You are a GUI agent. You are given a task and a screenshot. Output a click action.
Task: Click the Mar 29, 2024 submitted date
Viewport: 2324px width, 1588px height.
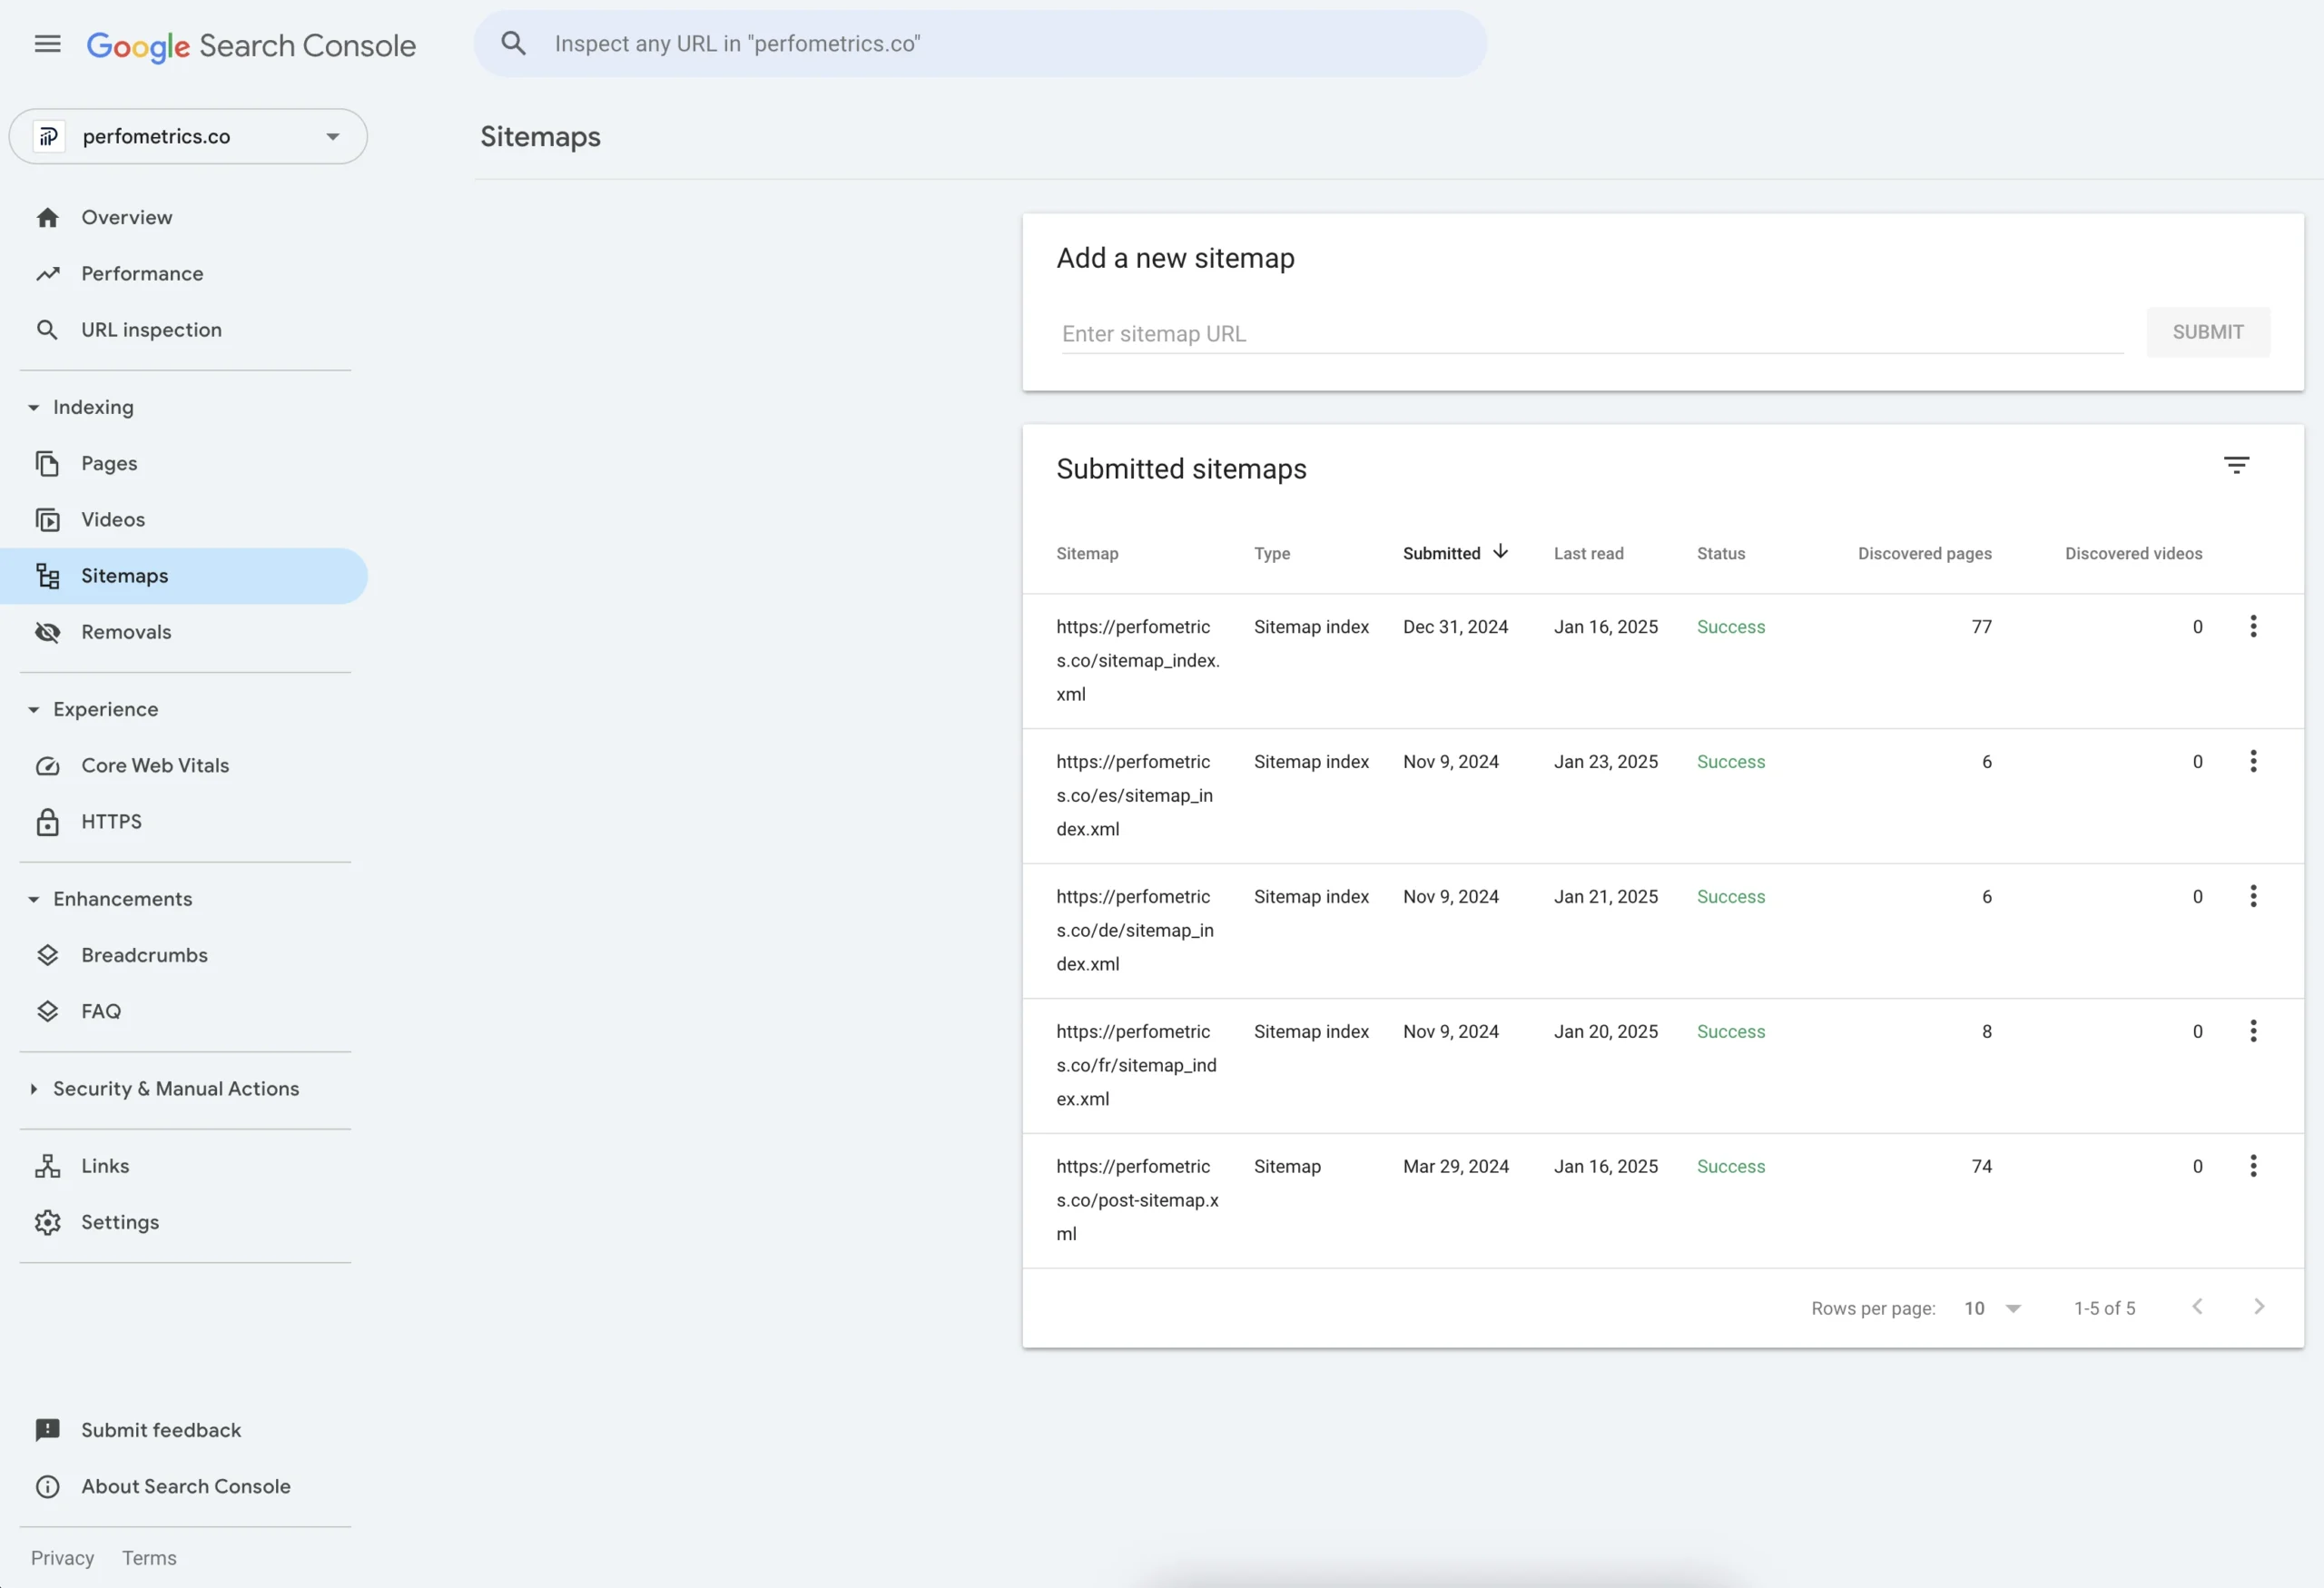1455,1166
